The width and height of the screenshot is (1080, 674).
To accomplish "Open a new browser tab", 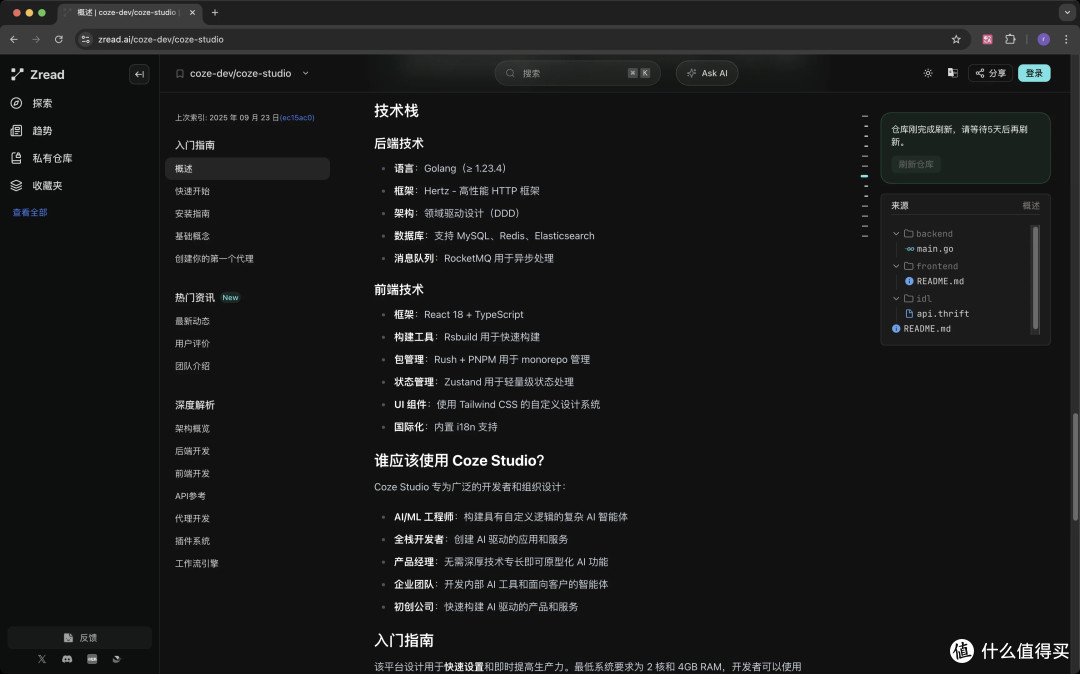I will [x=215, y=12].
